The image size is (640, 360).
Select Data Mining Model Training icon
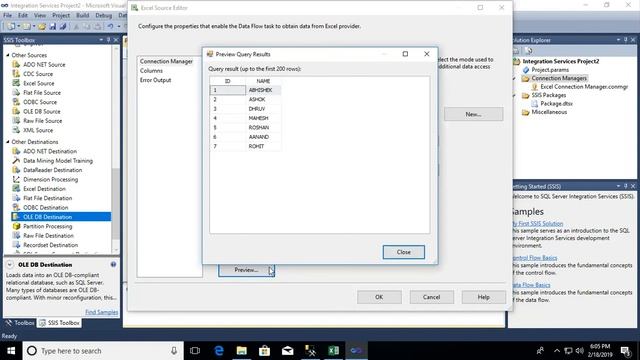16,160
